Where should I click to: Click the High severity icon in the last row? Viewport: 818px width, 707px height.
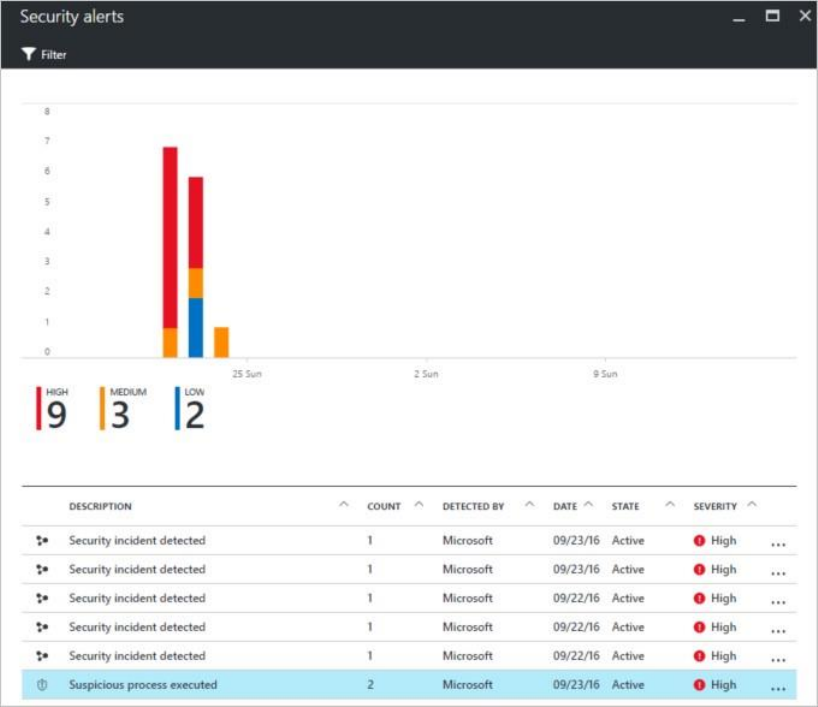[x=699, y=685]
